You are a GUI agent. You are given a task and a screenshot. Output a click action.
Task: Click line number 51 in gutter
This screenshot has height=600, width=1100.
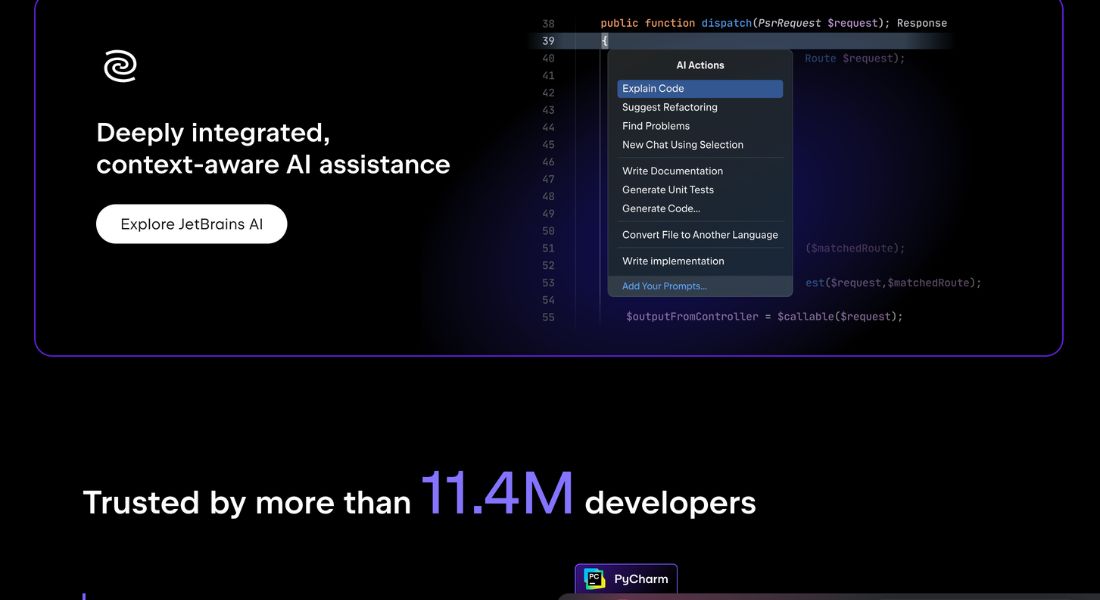coord(548,248)
